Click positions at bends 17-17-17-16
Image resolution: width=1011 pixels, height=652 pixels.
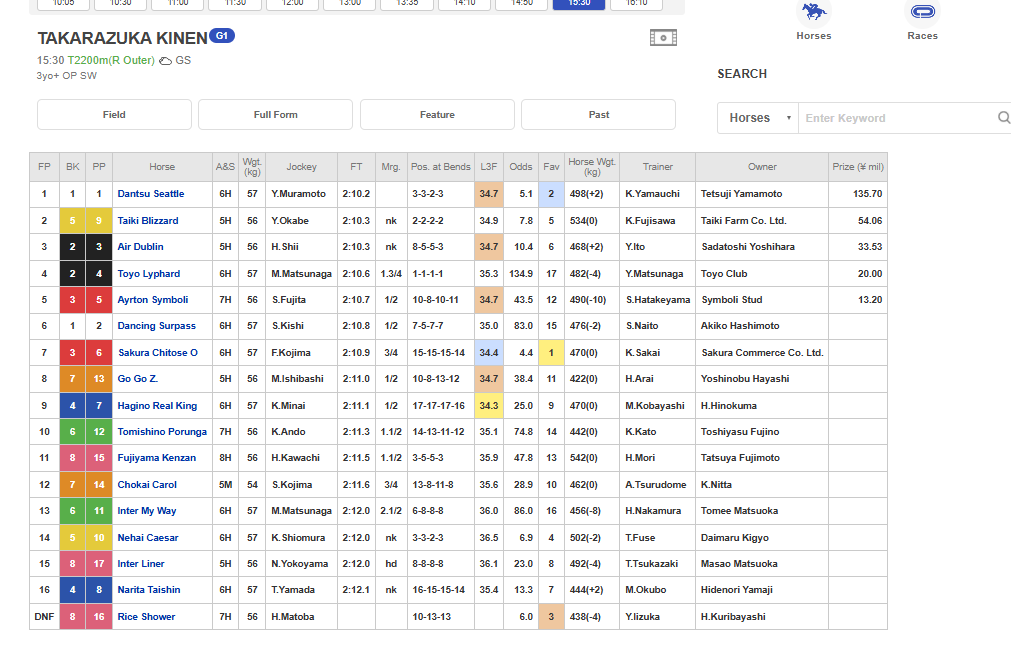438,406
